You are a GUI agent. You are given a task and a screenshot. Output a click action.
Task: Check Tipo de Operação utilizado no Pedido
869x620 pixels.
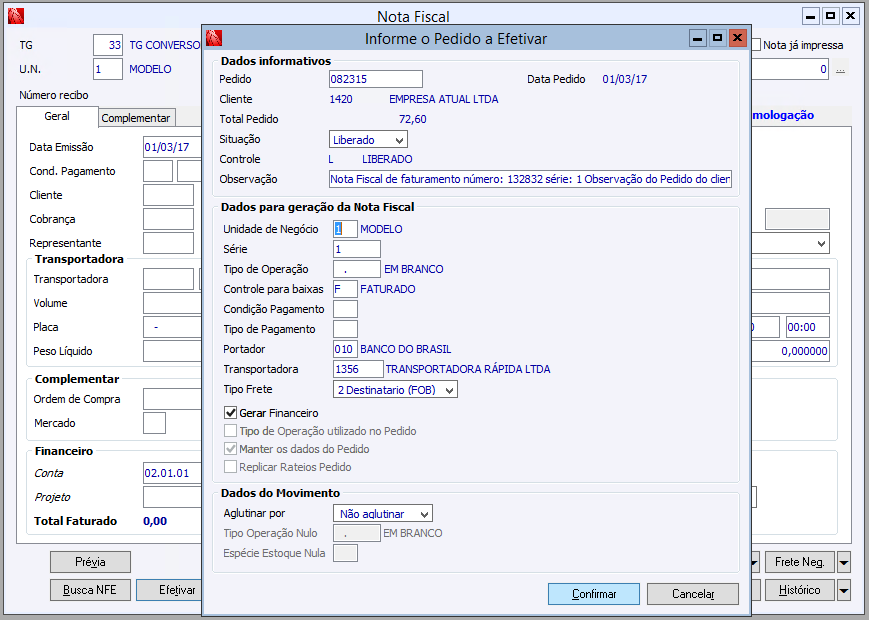click(x=231, y=431)
